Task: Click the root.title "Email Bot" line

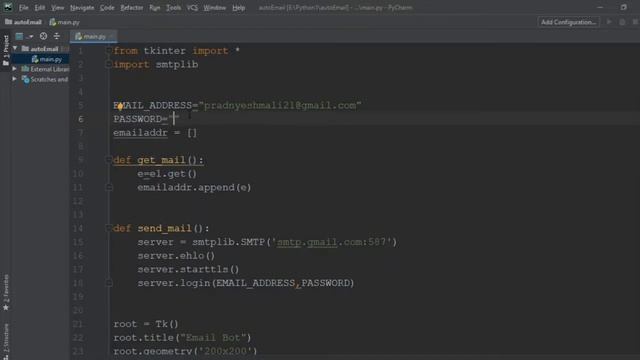Action: coord(182,338)
